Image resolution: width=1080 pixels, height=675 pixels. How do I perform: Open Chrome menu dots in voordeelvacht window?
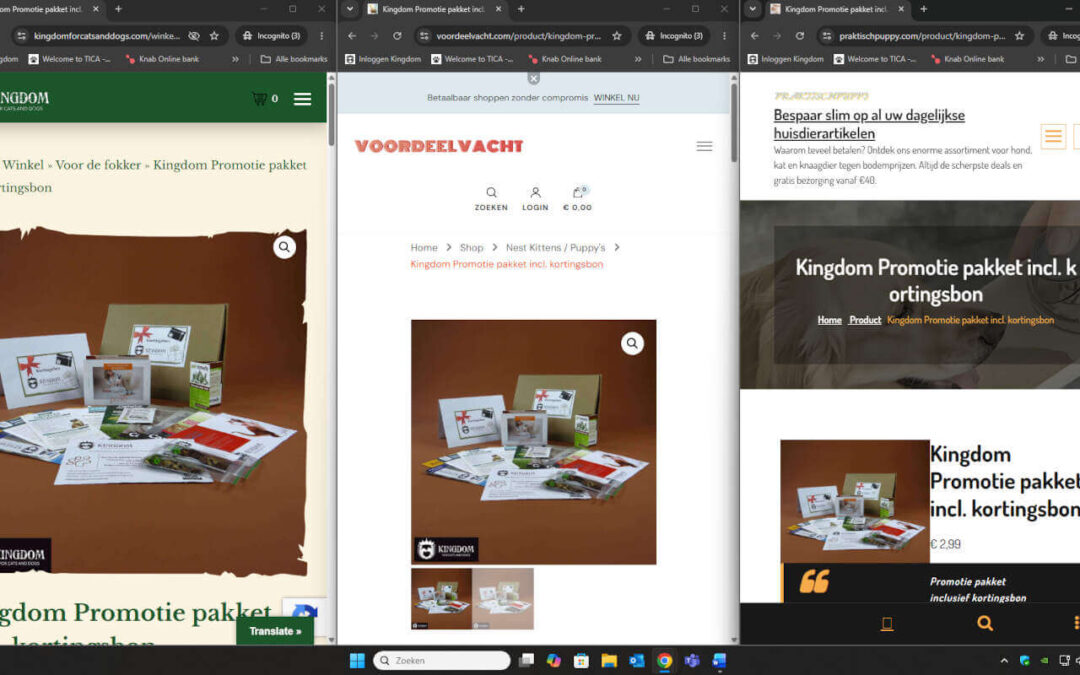click(725, 36)
